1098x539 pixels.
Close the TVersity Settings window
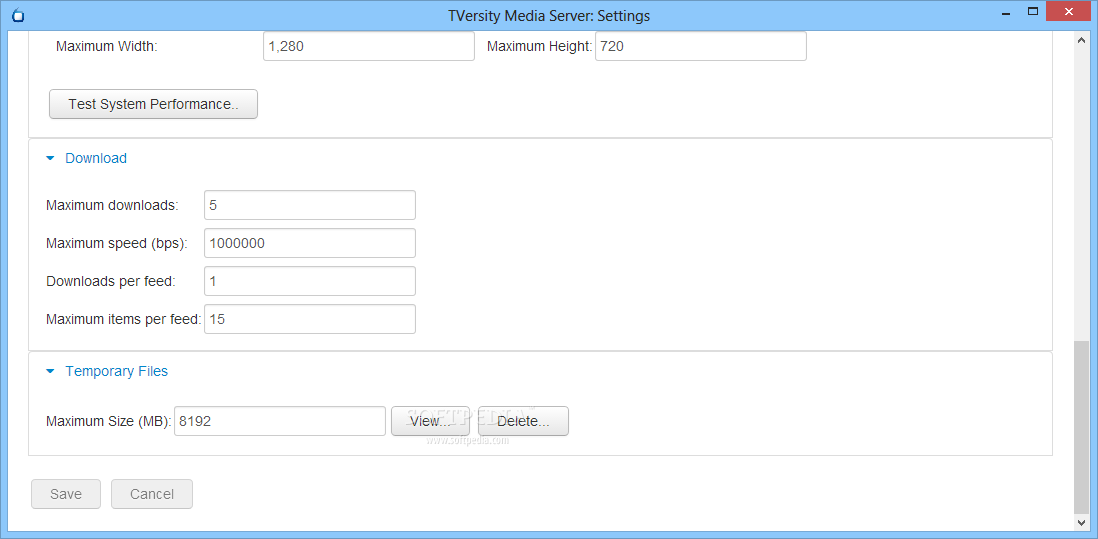[1069, 12]
